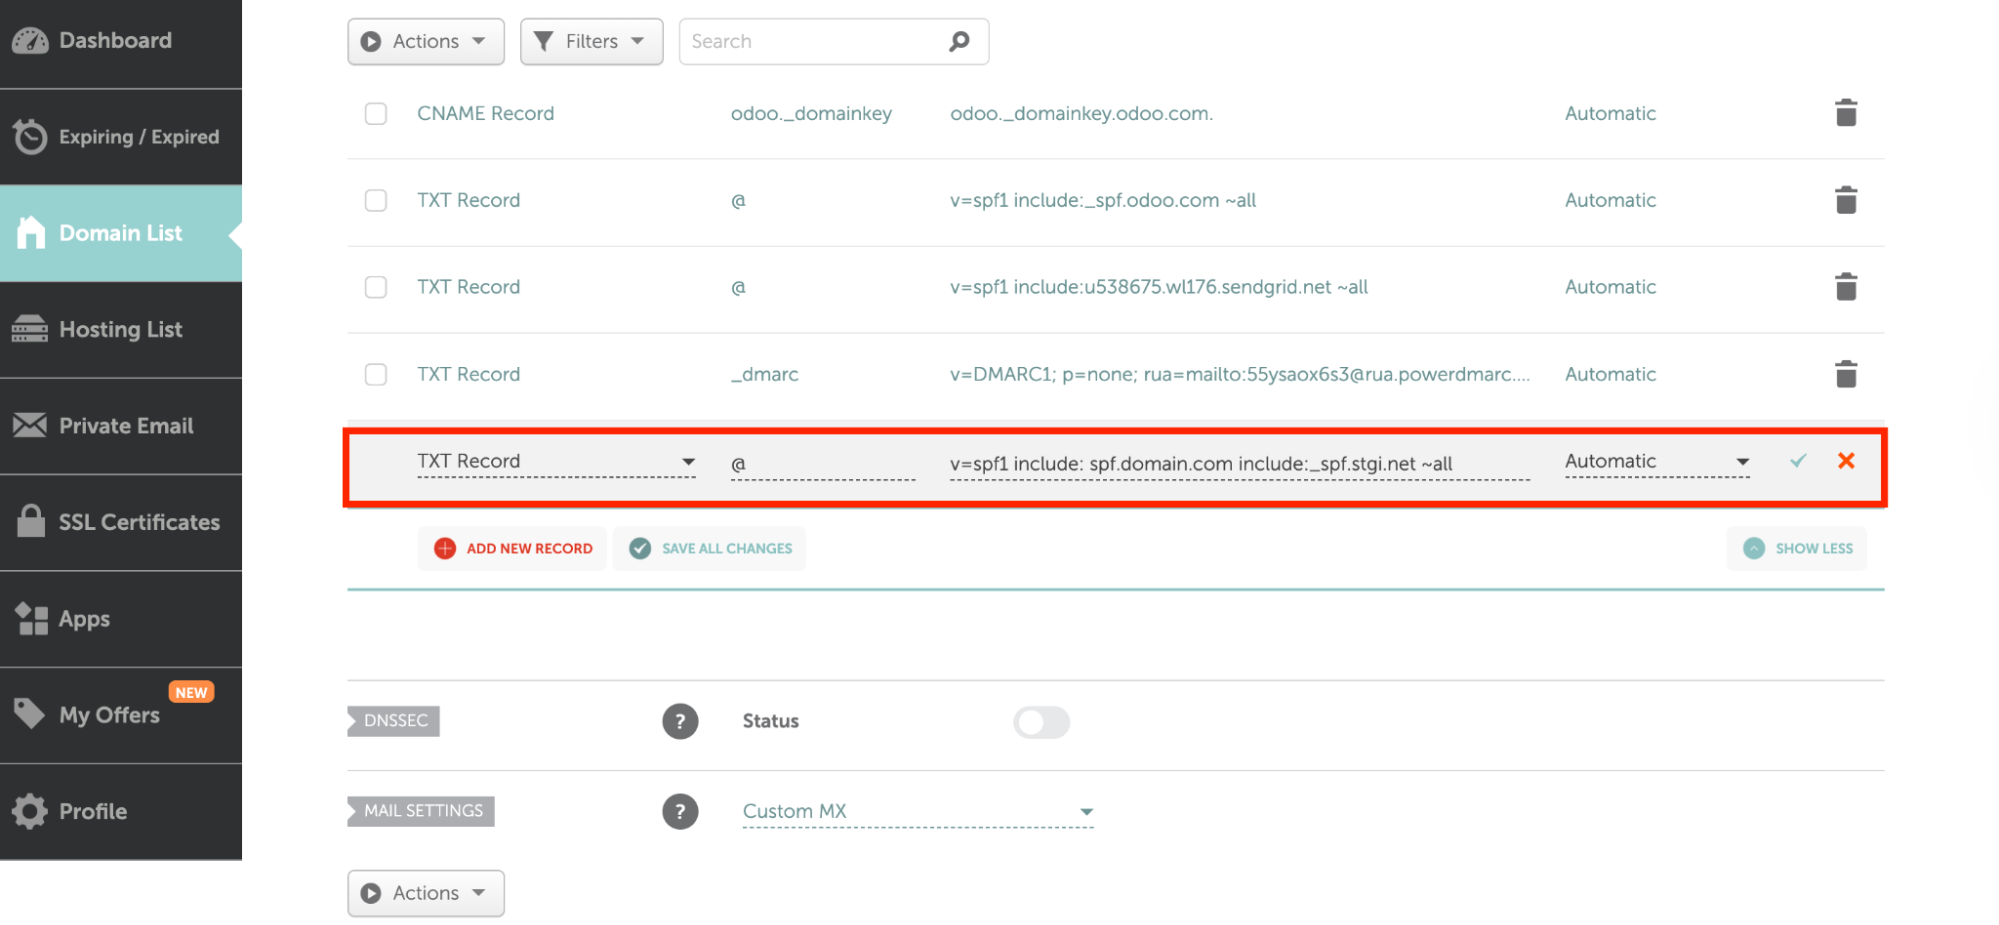Open Mail Settings help question mark
Screen dimensions: 1999x925
680,811
